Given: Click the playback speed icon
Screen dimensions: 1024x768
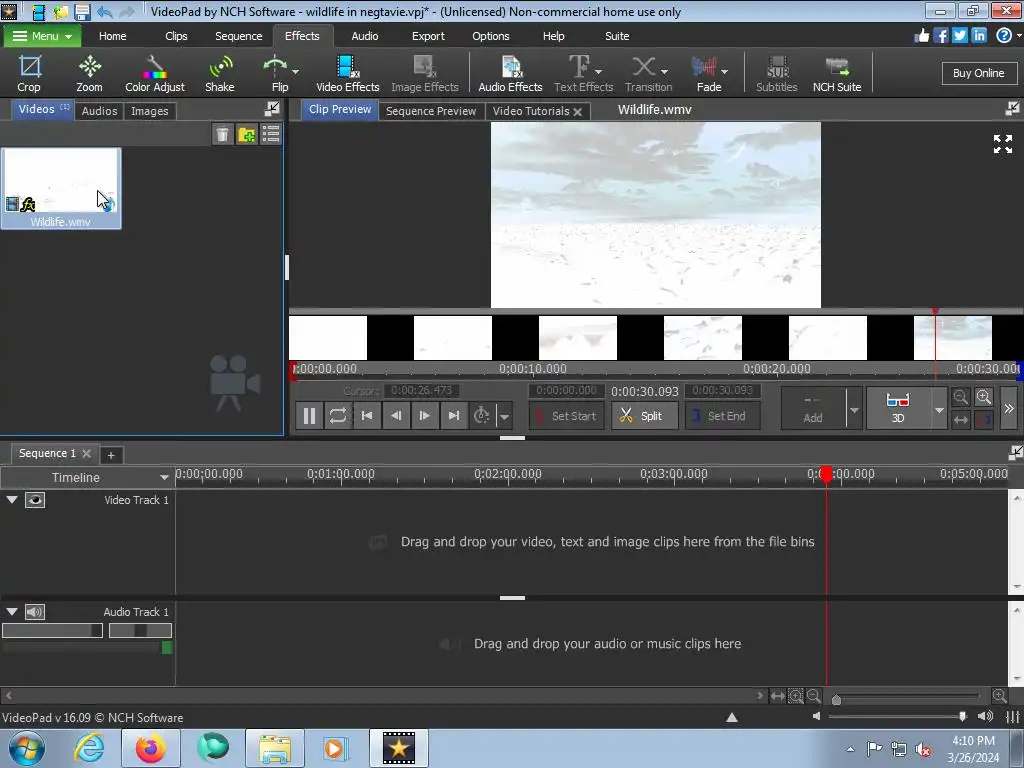Looking at the screenshot, I should point(482,415).
